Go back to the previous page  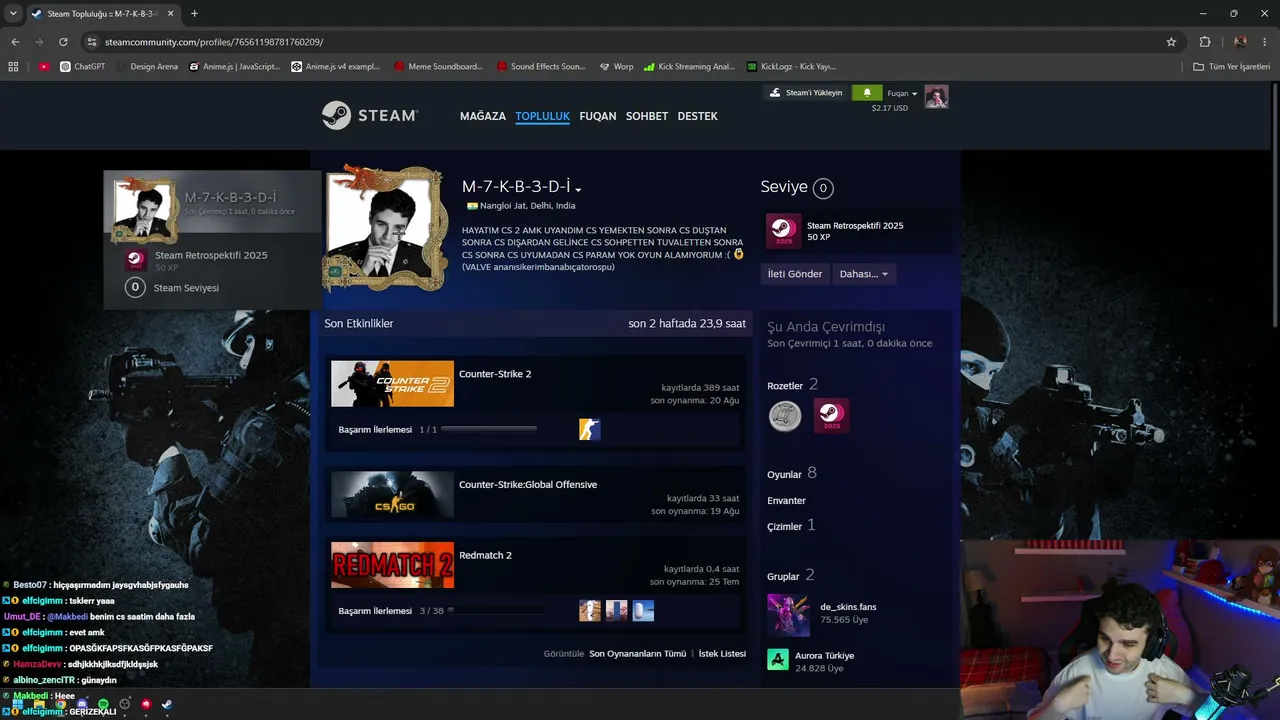coord(15,42)
